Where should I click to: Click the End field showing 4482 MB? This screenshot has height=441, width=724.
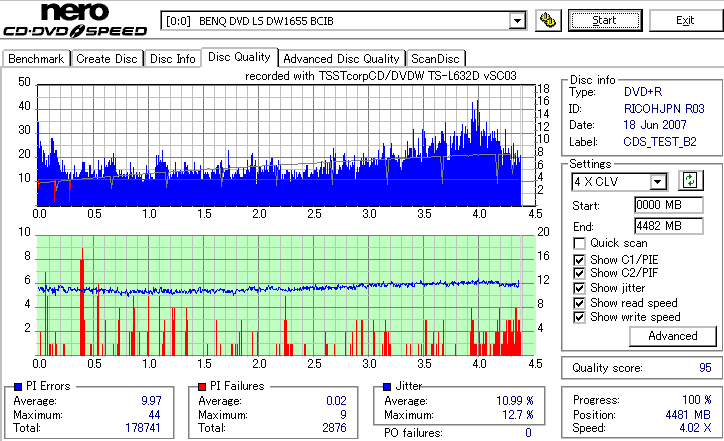(669, 226)
